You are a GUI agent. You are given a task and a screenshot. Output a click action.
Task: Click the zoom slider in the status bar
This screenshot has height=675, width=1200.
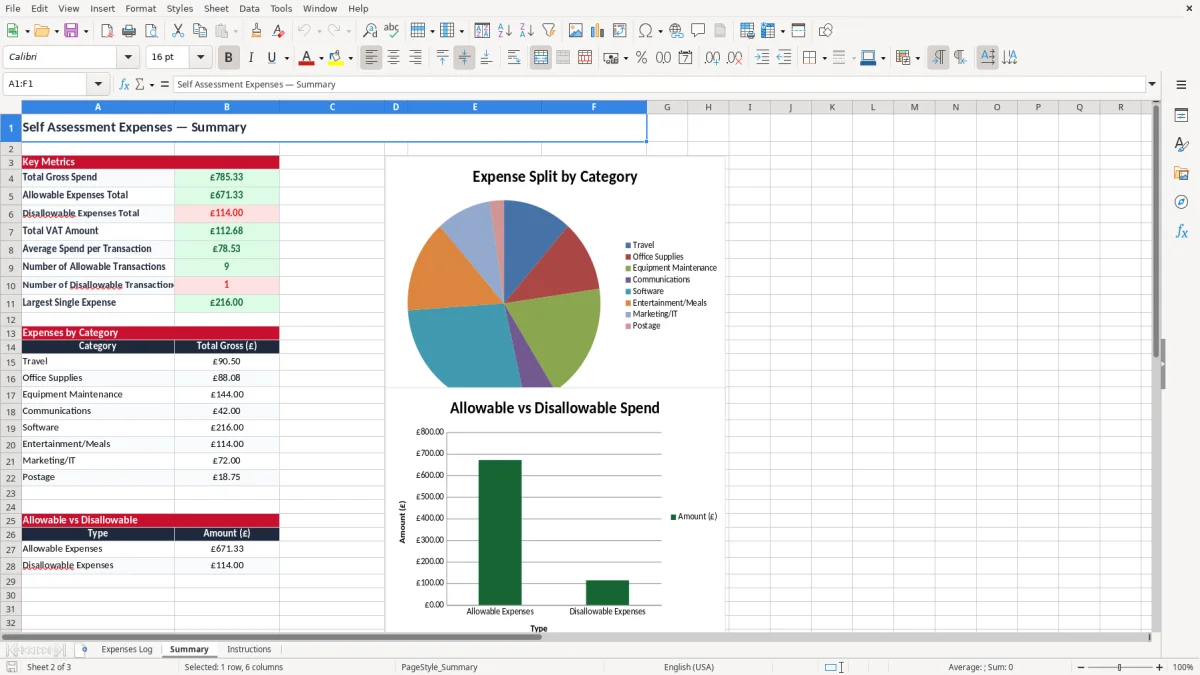(x=1119, y=667)
